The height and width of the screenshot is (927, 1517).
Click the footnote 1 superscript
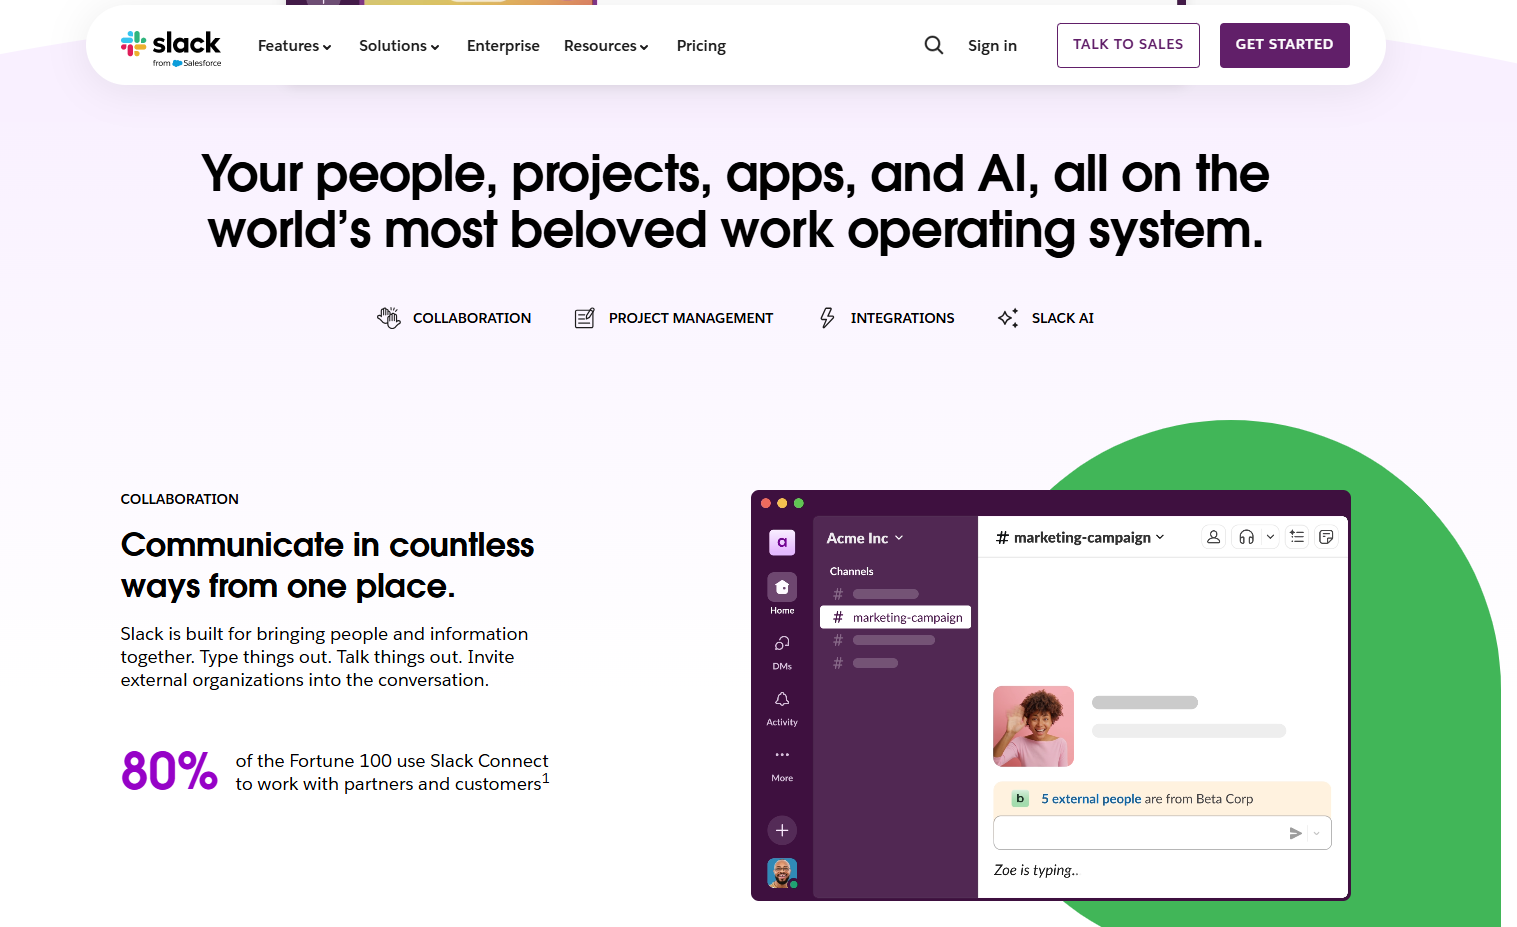546,778
